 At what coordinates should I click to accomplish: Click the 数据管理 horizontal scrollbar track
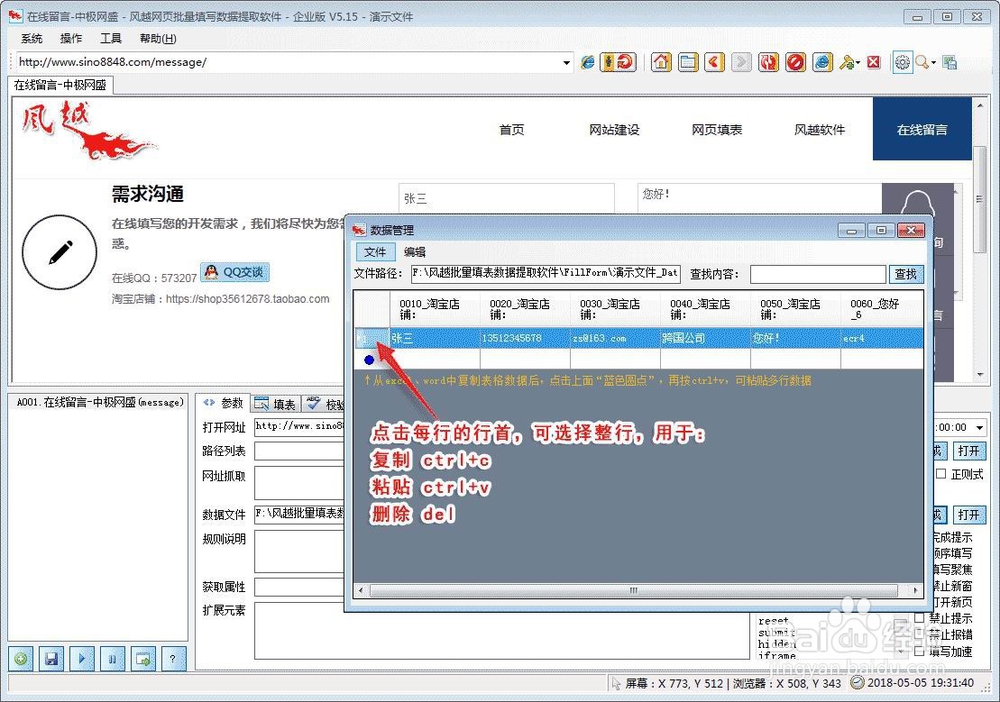click(x=638, y=590)
